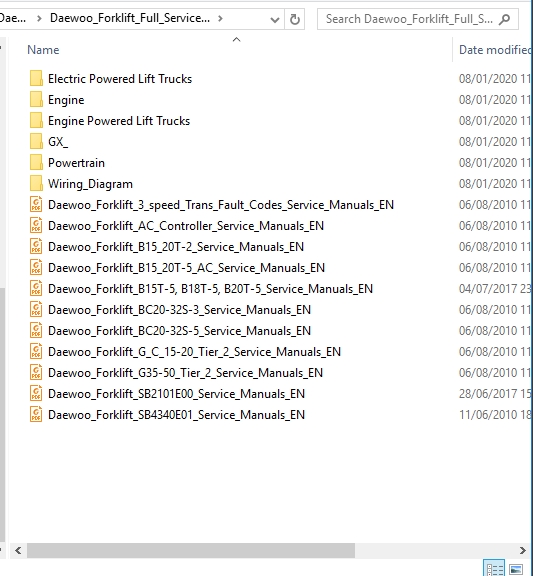
Task: Select Daewoo_Forklift_G_C_15-20_Tier_2_Service_Manuals_EN name
Action: click(x=194, y=352)
